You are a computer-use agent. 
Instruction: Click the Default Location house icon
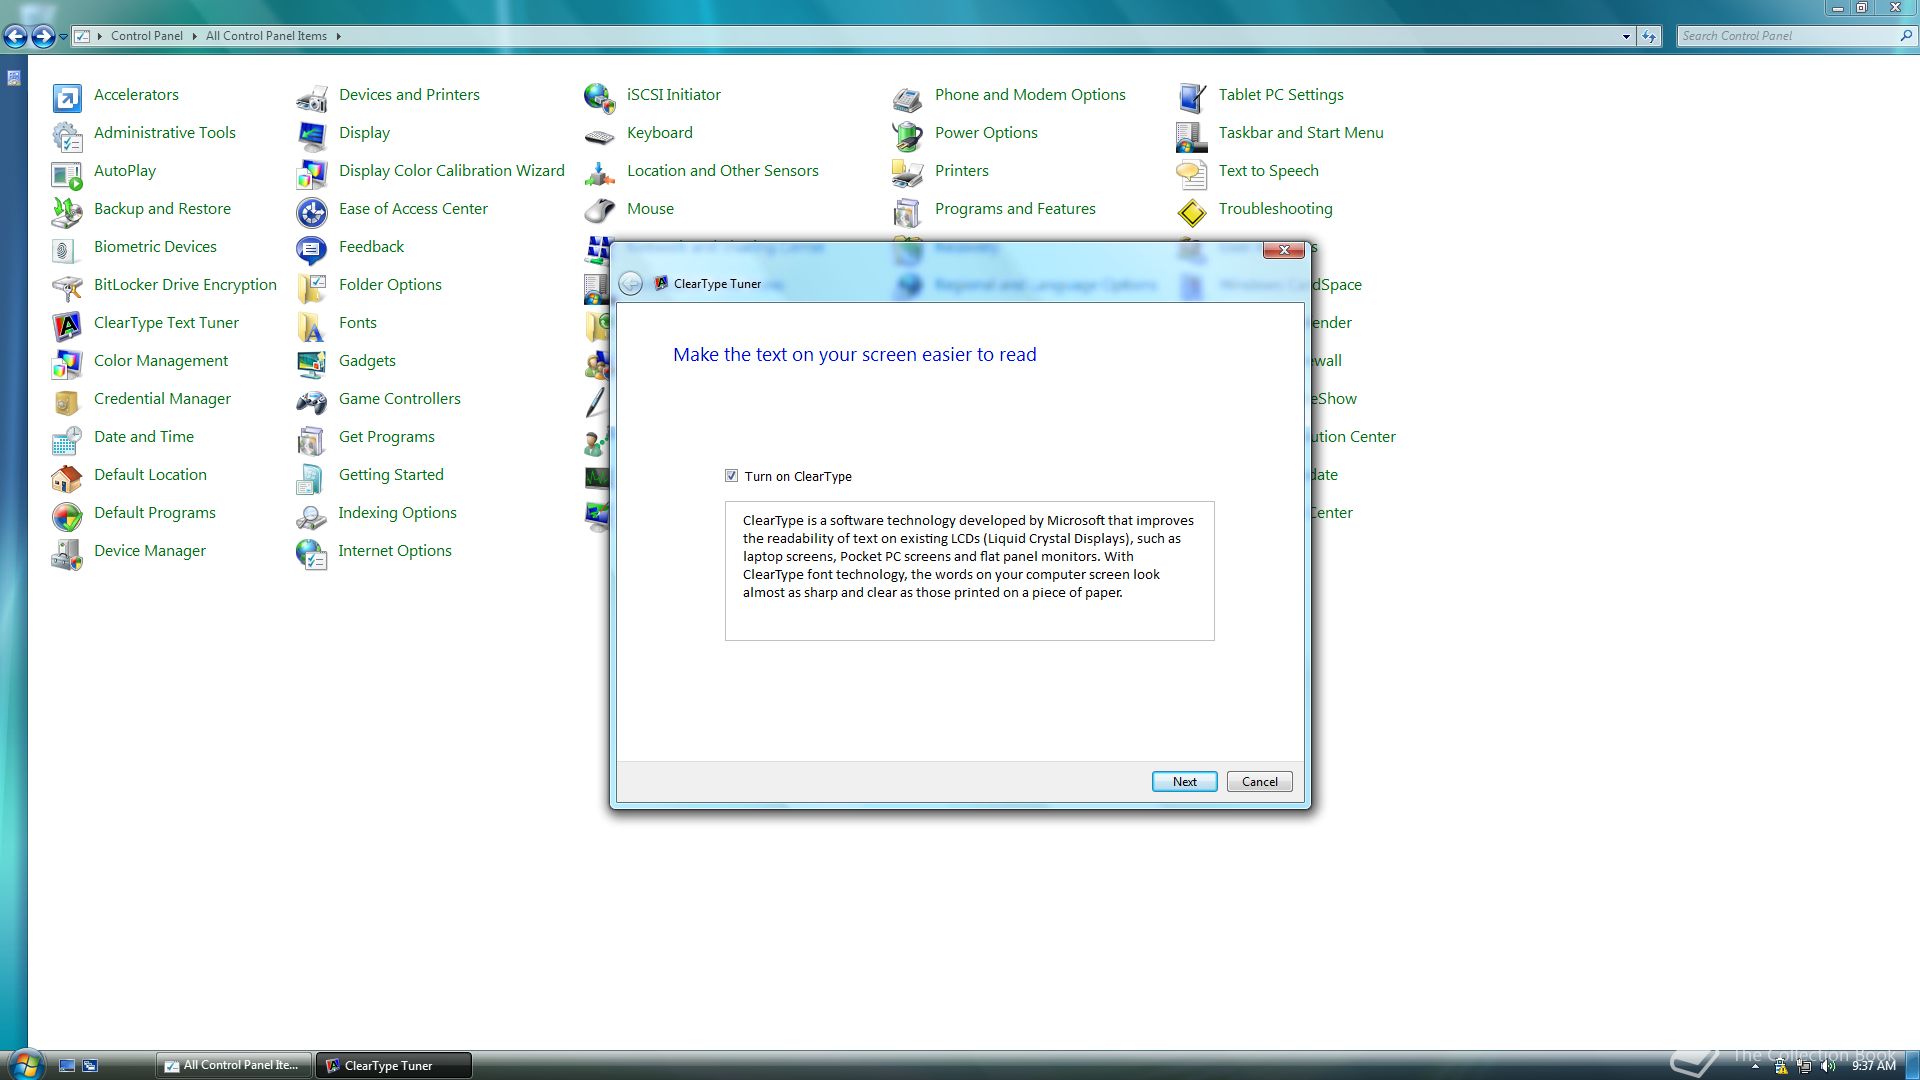click(x=67, y=477)
